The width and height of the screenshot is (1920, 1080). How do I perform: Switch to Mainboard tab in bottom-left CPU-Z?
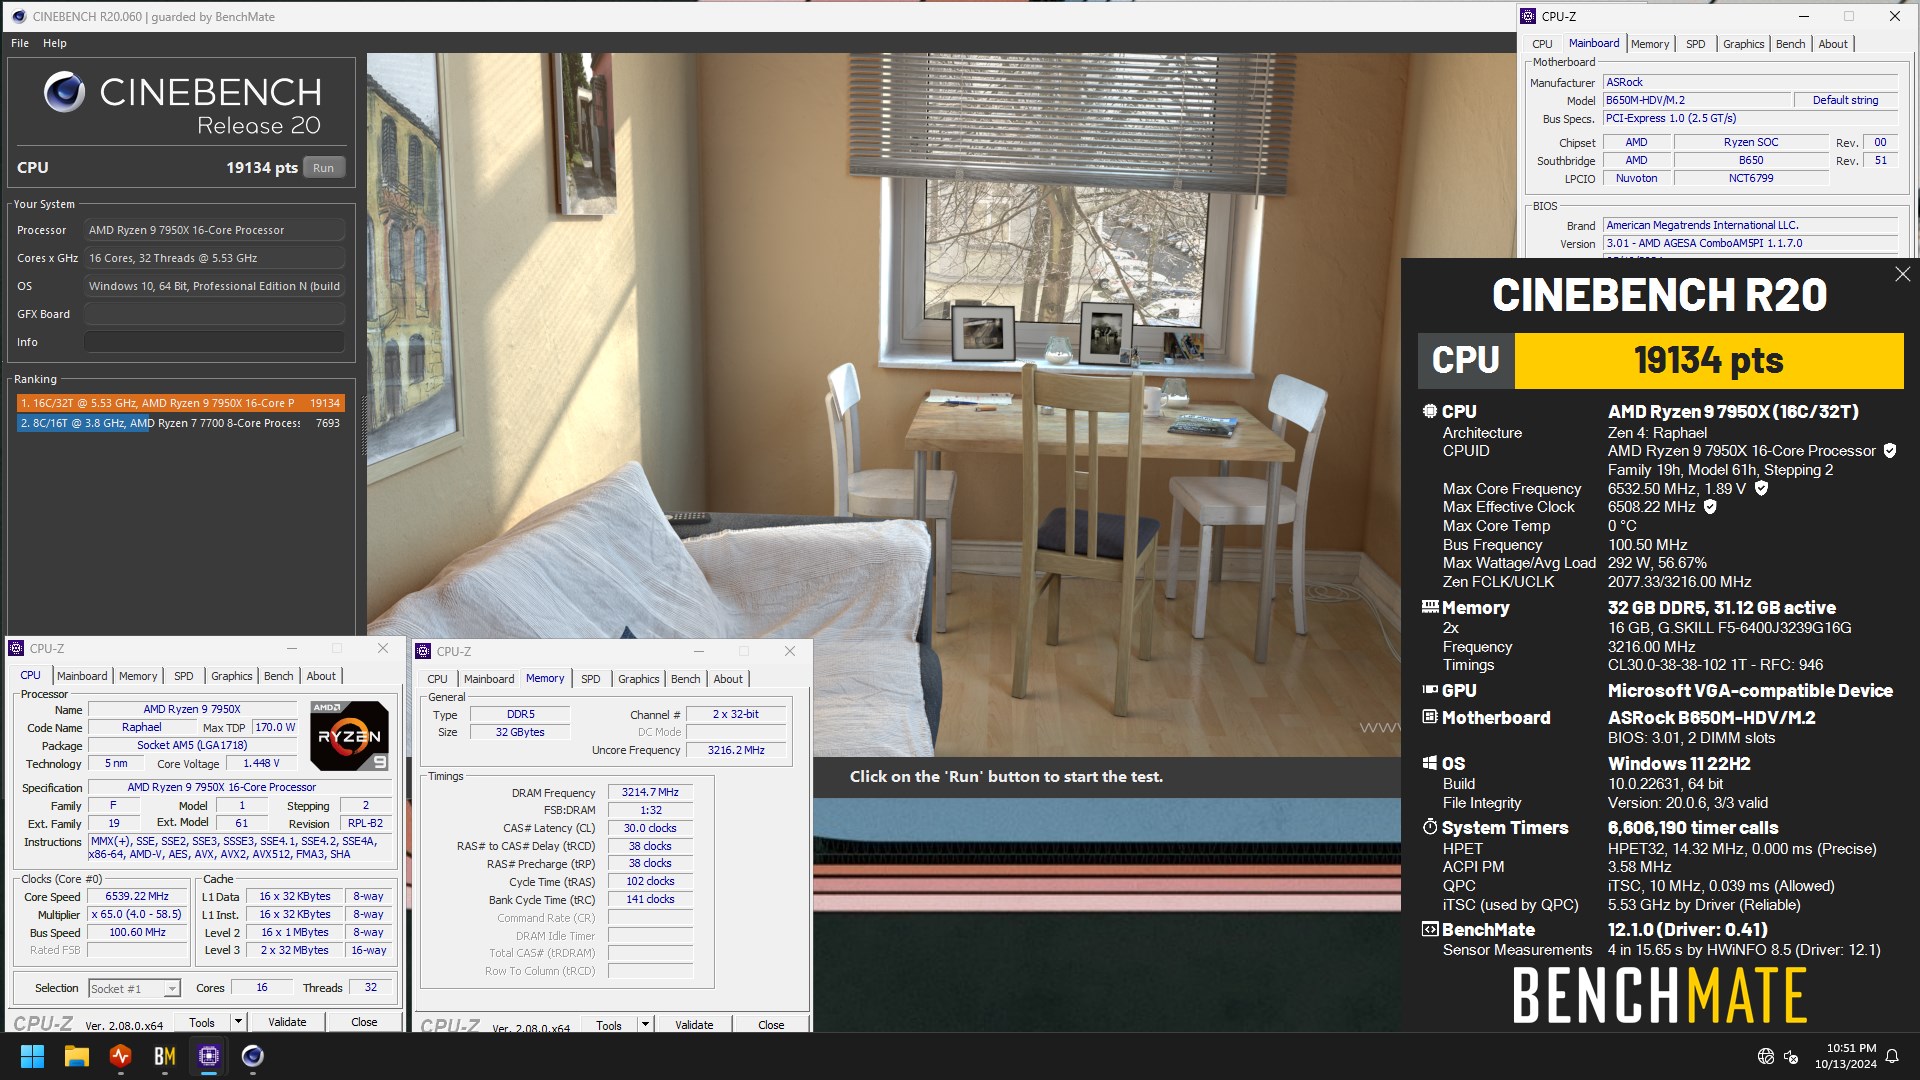pyautogui.click(x=82, y=676)
